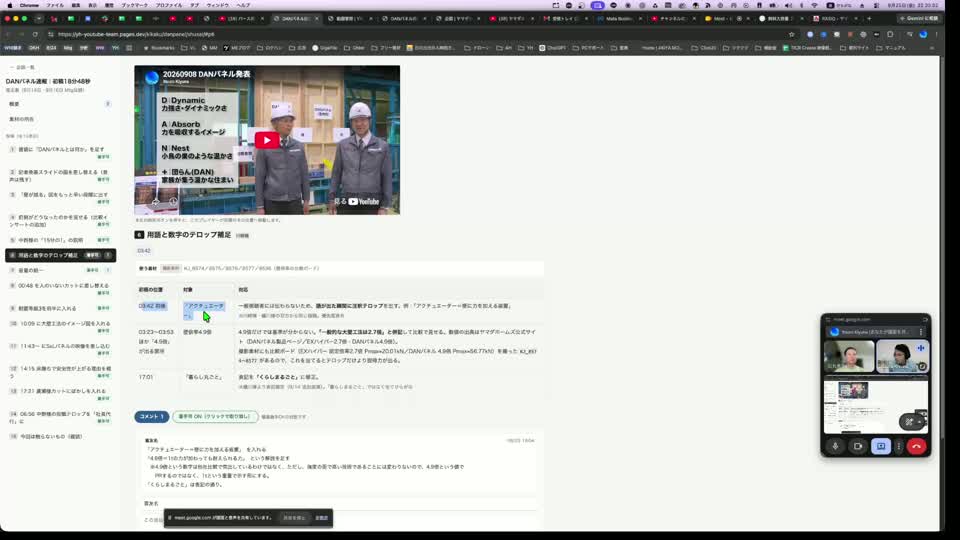Image resolution: width=960 pixels, height=540 pixels.
Task: Bookmark this page with the star icon
Action: point(791,34)
